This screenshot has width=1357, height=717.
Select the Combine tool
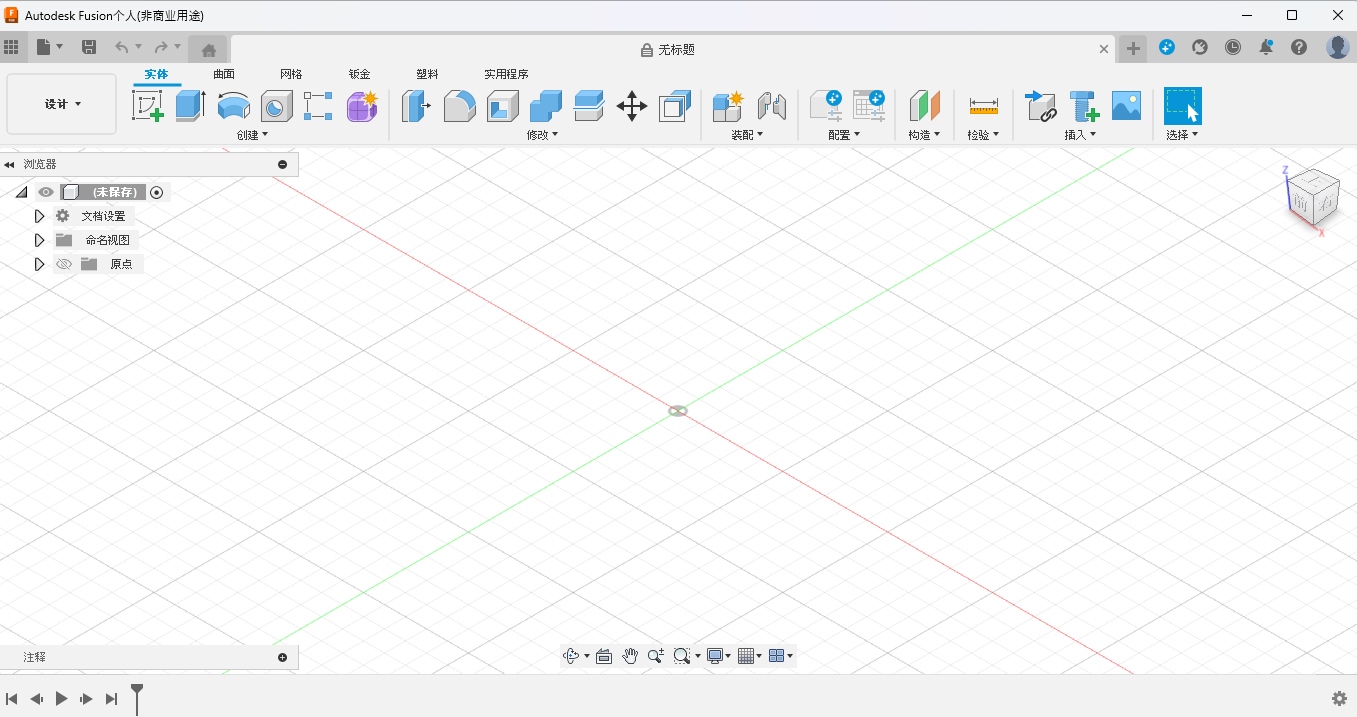click(545, 106)
